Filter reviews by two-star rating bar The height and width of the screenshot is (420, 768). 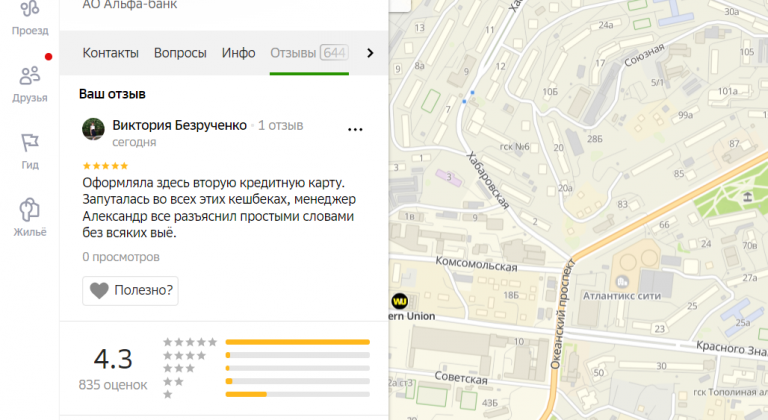click(x=297, y=381)
